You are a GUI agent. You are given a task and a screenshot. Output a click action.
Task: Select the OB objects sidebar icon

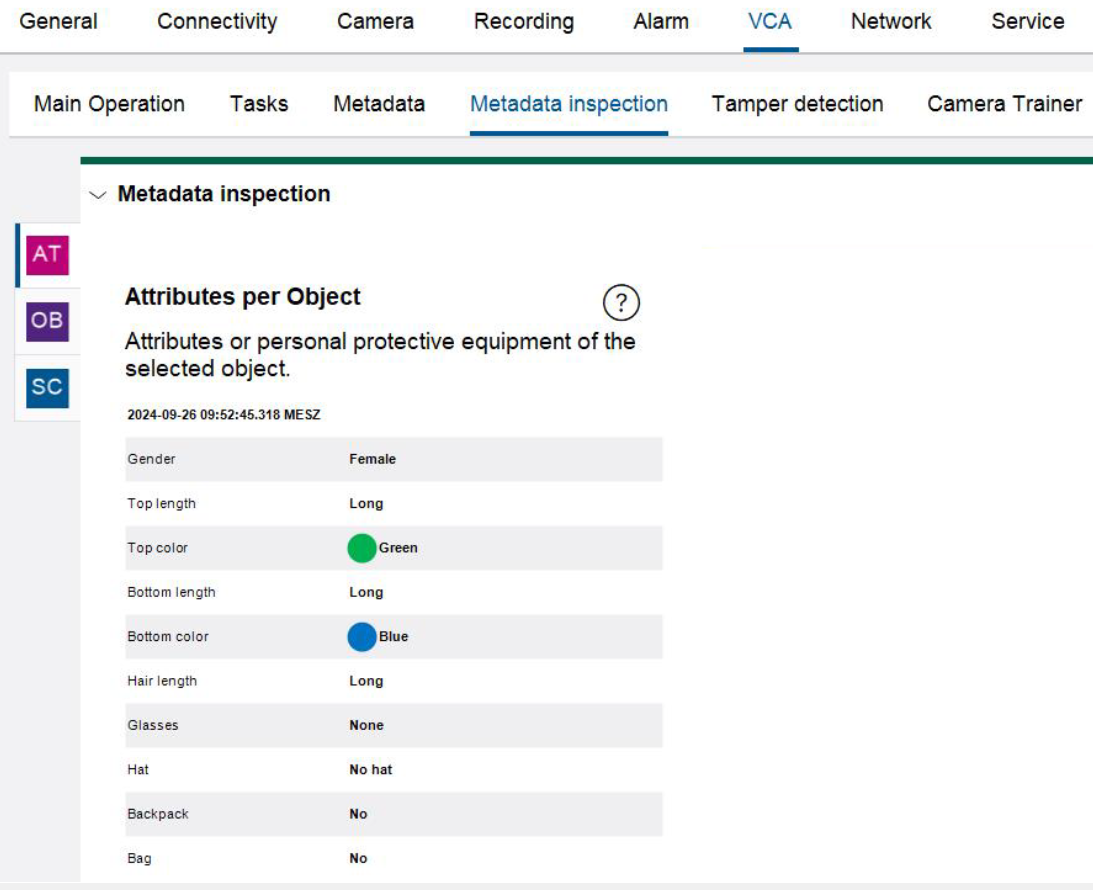pyautogui.click(x=47, y=322)
